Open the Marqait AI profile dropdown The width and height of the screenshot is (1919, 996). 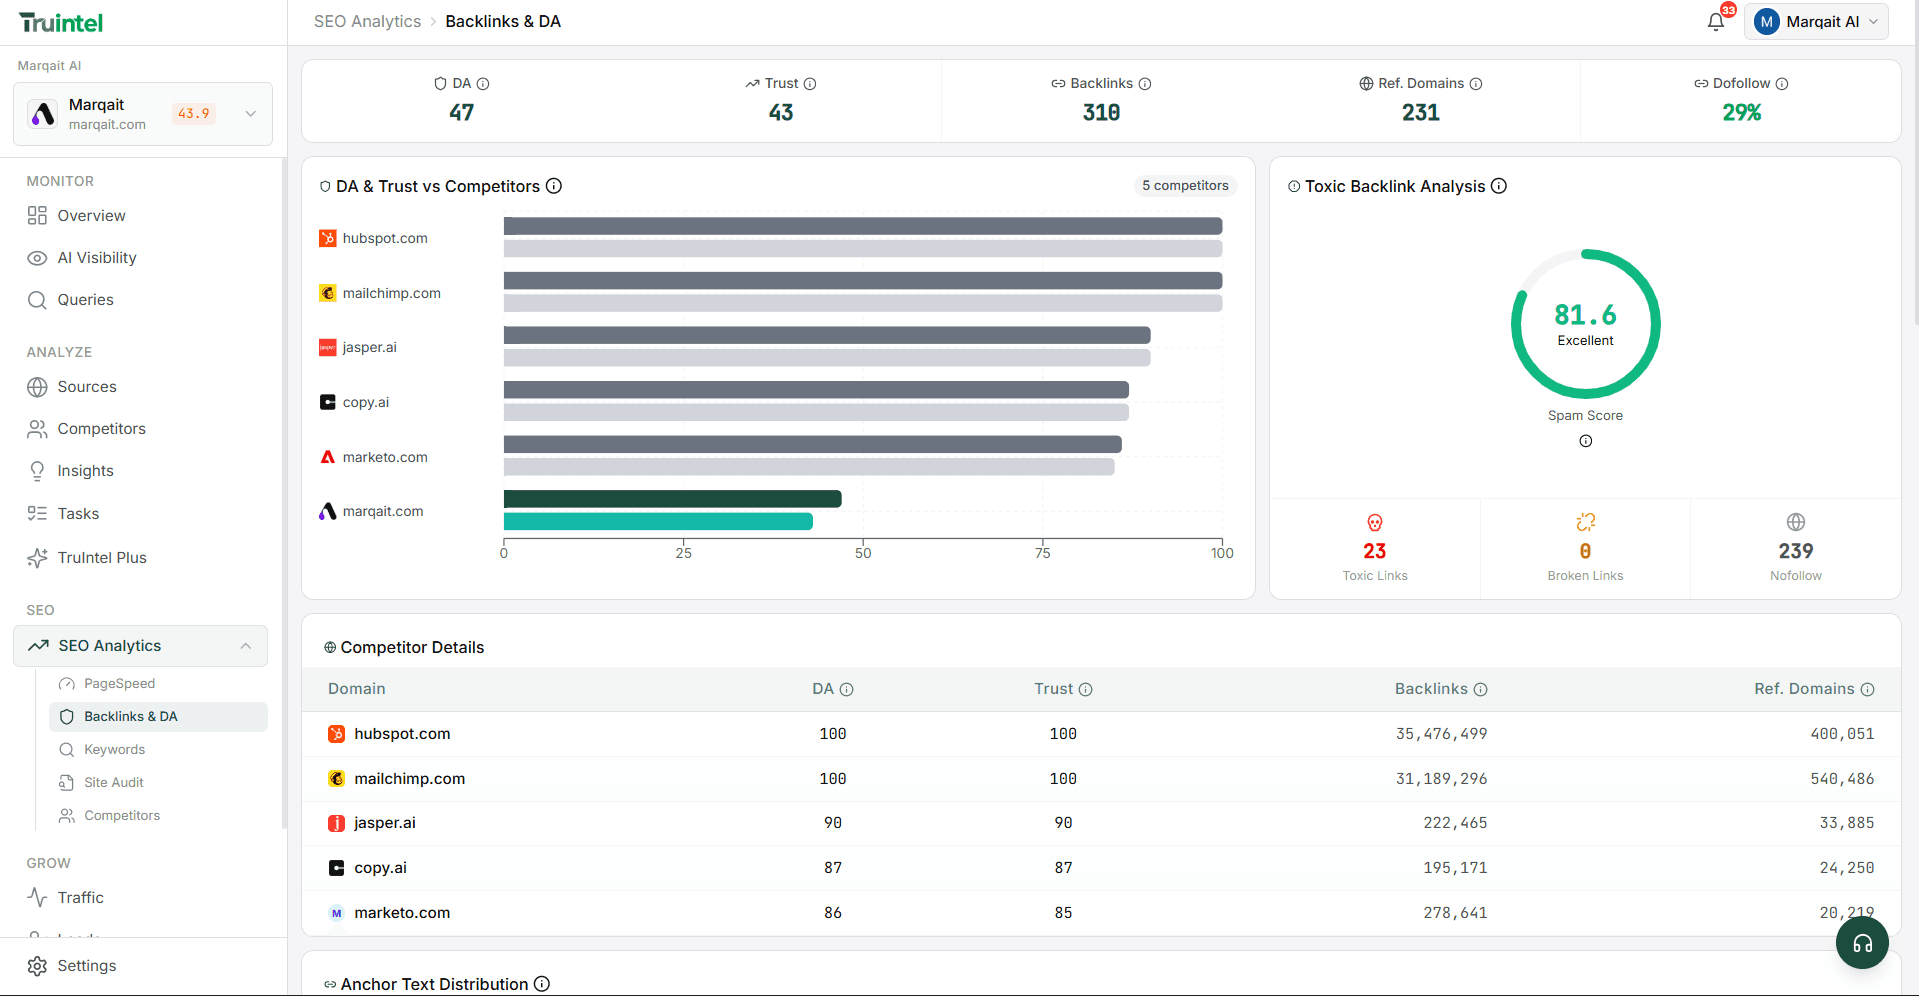[1815, 21]
